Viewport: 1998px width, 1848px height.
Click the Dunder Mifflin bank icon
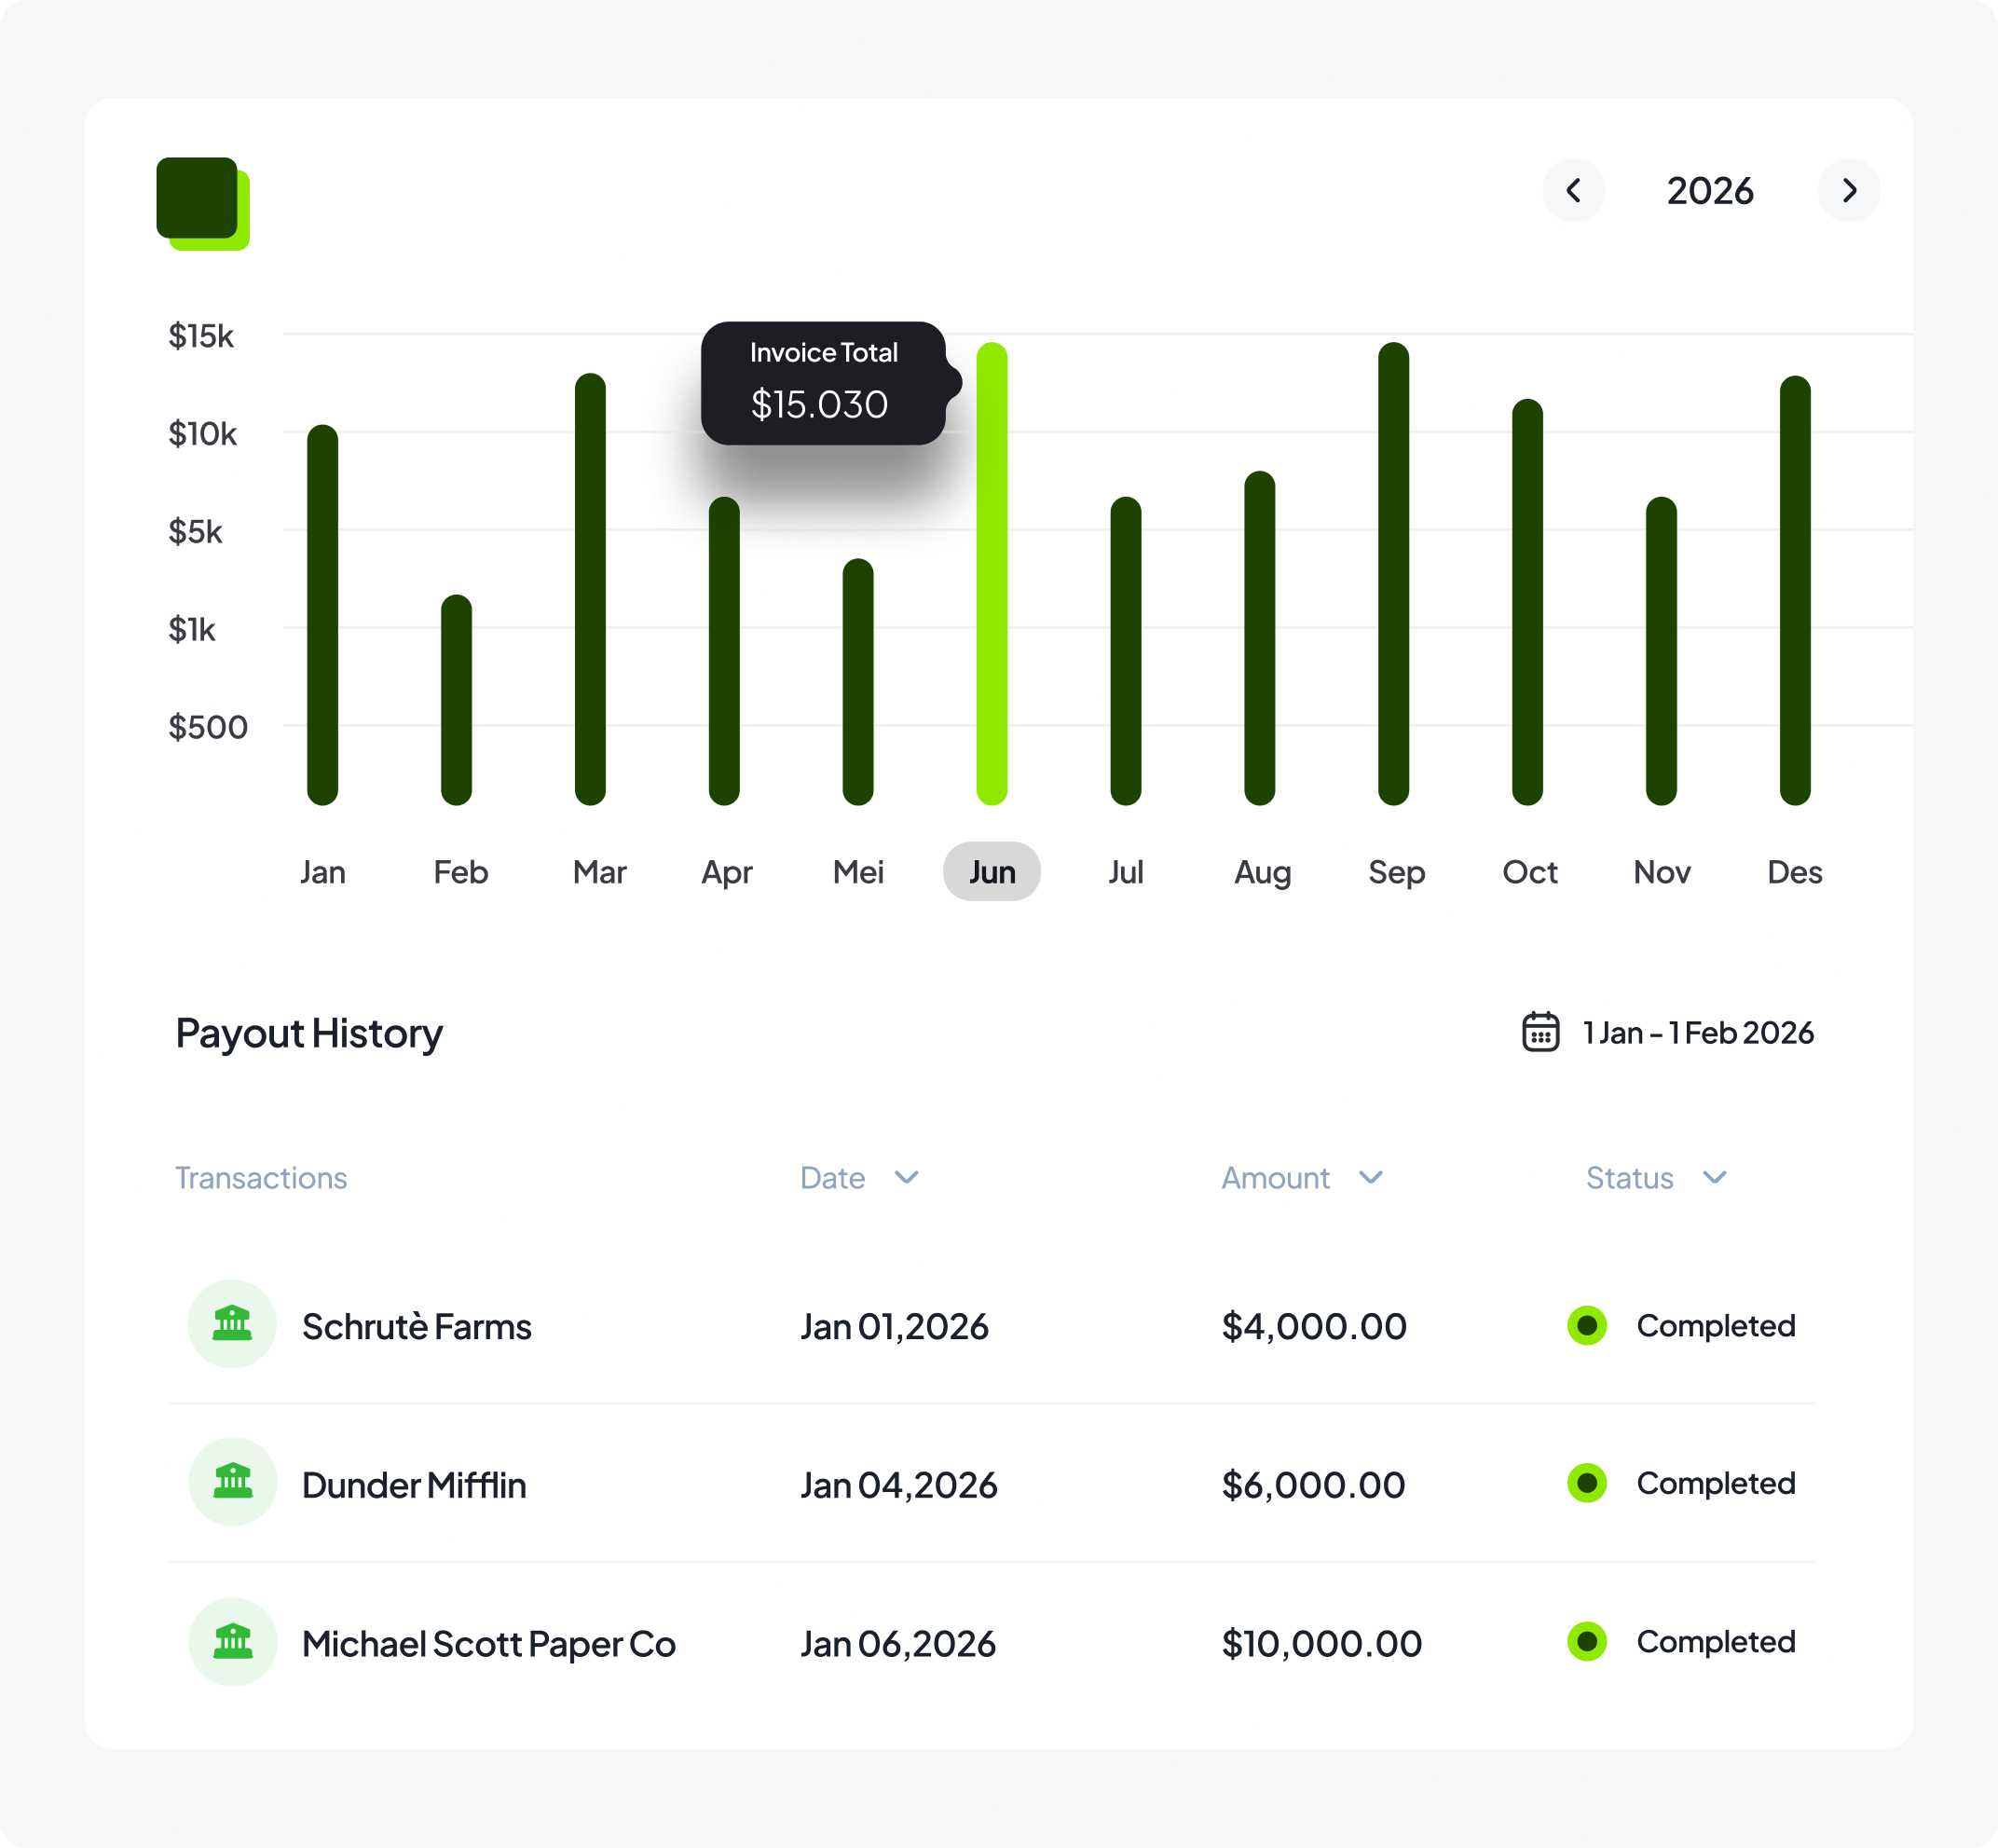point(232,1482)
